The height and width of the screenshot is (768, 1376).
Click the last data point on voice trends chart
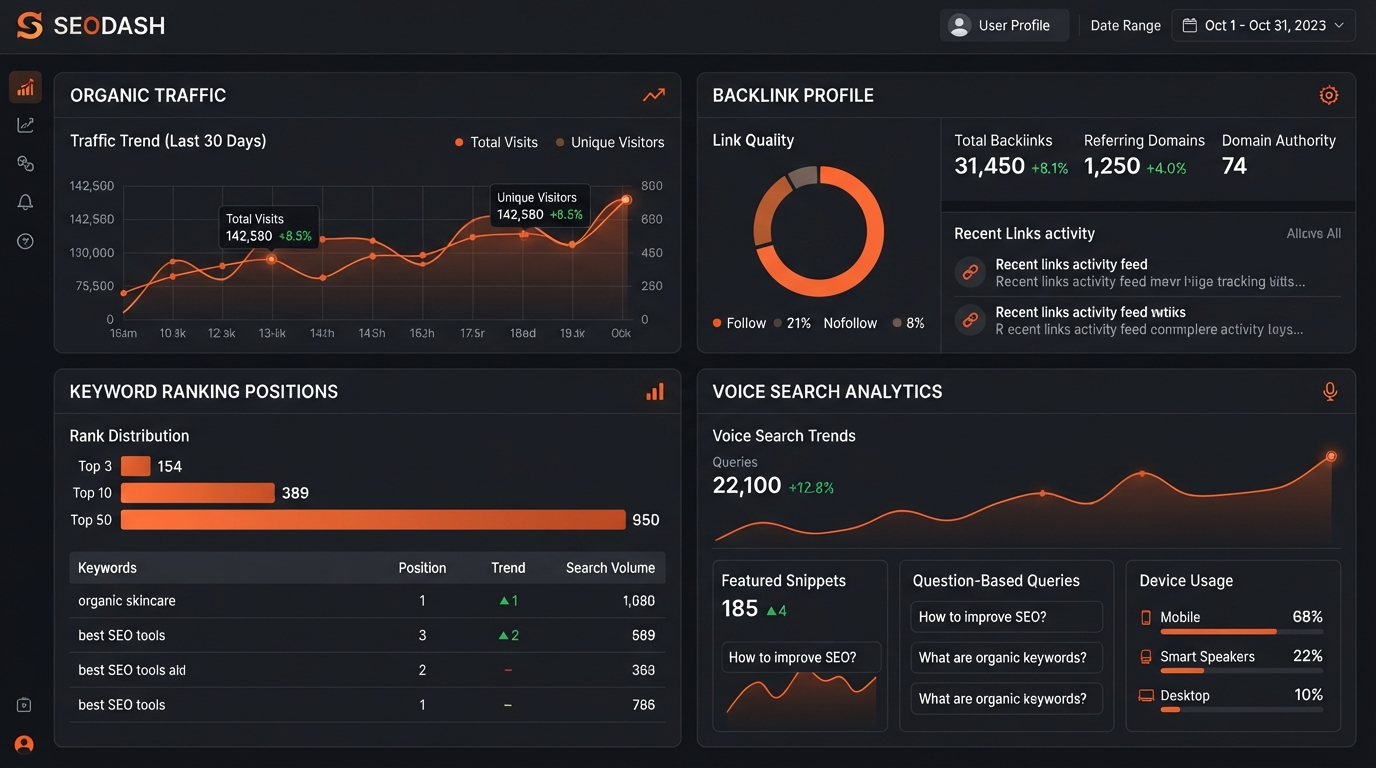[x=1331, y=456]
